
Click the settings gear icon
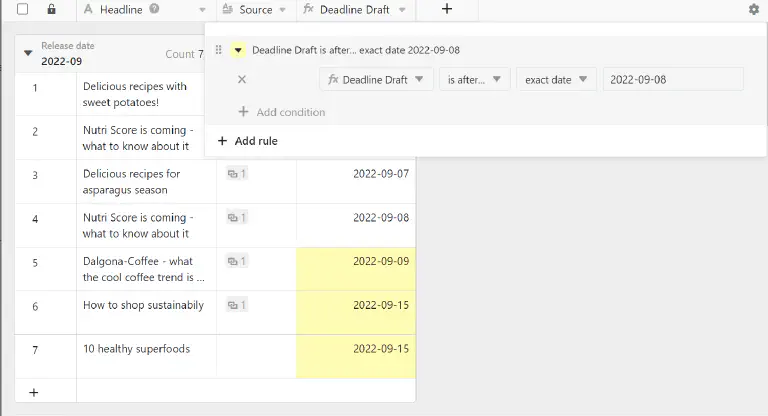click(753, 9)
